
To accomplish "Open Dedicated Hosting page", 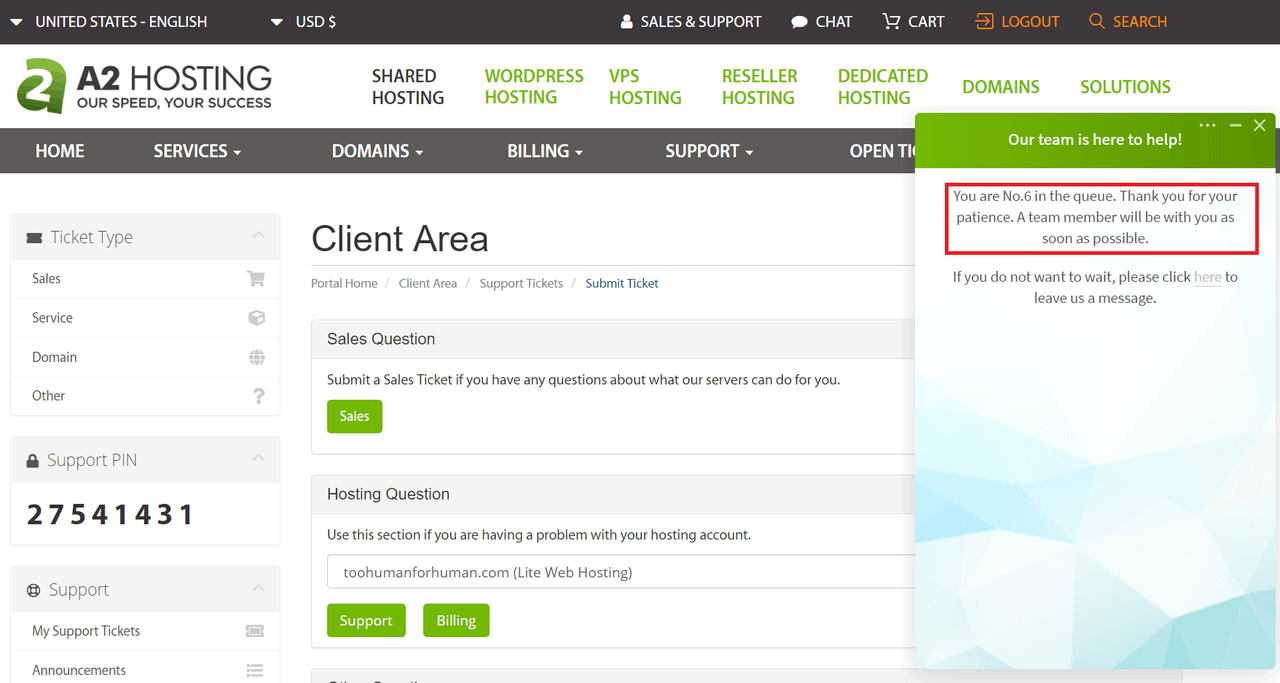I will tap(883, 87).
